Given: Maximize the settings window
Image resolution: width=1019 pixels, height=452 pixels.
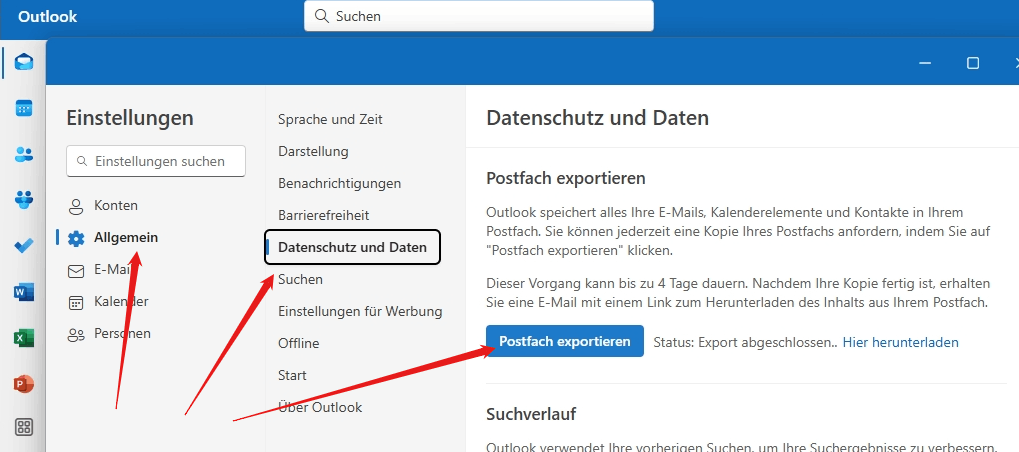Looking at the screenshot, I should click(973, 62).
